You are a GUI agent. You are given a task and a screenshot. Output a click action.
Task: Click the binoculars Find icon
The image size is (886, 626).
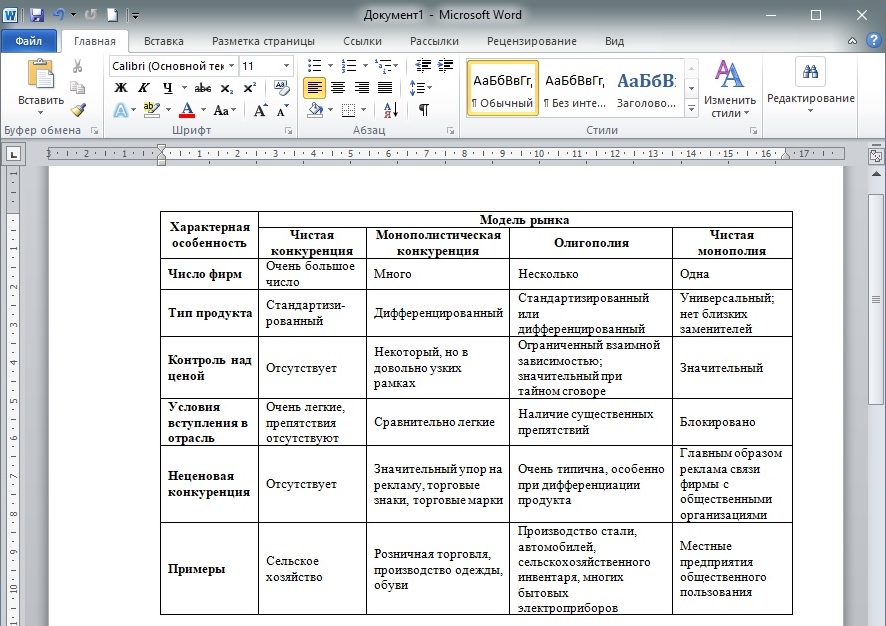[x=810, y=71]
